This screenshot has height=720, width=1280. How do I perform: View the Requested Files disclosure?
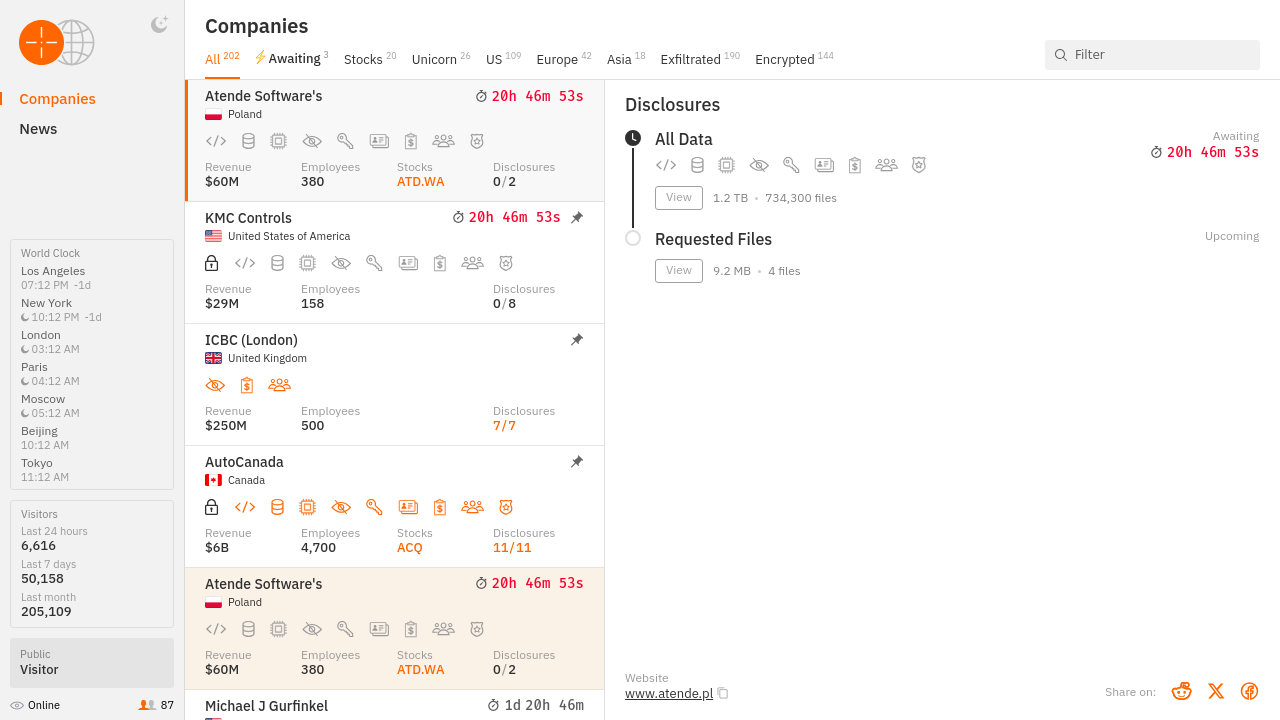coord(678,271)
